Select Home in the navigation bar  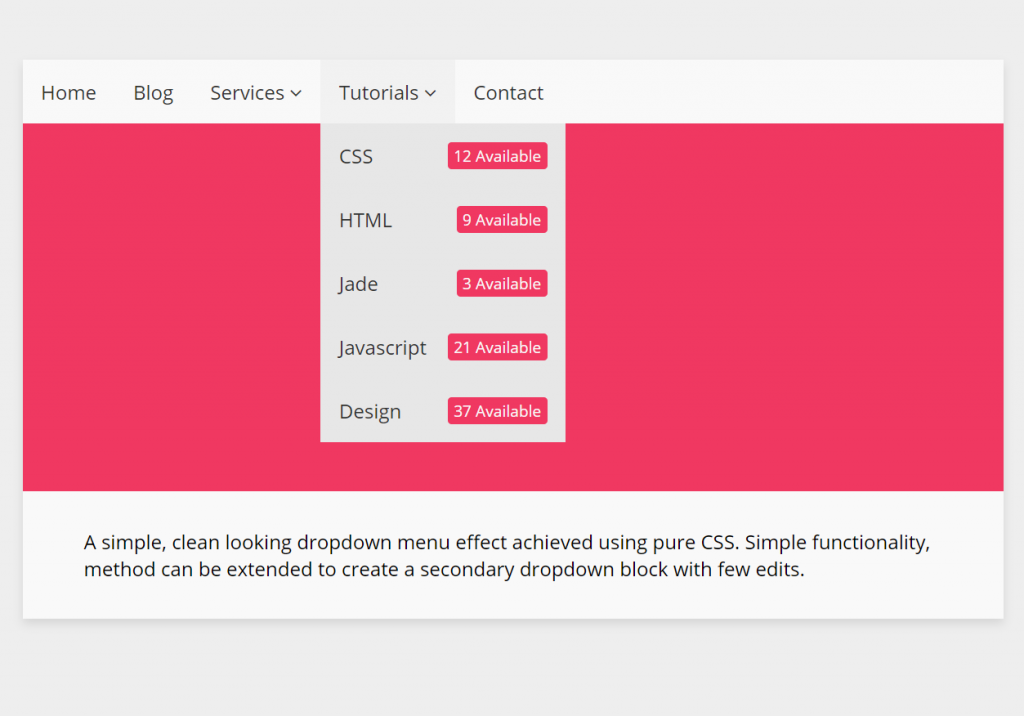[x=68, y=93]
